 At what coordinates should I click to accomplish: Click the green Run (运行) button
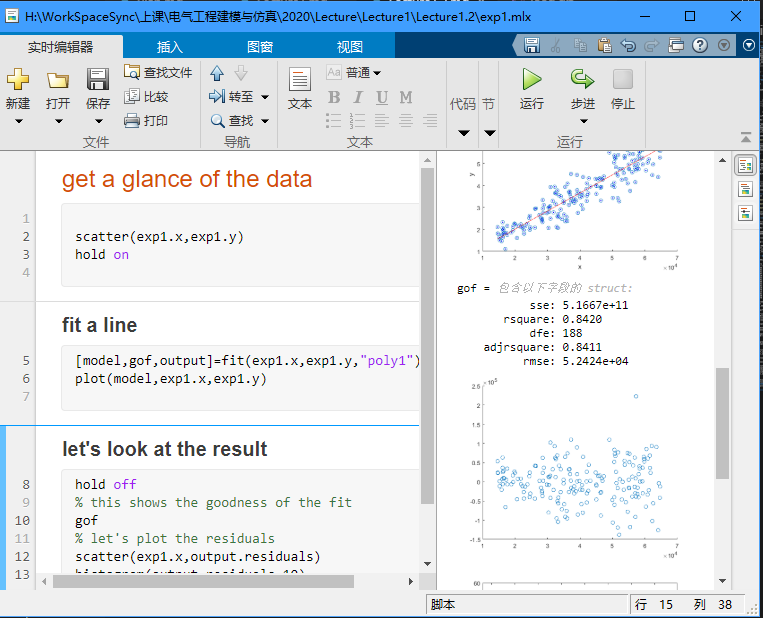tap(532, 80)
